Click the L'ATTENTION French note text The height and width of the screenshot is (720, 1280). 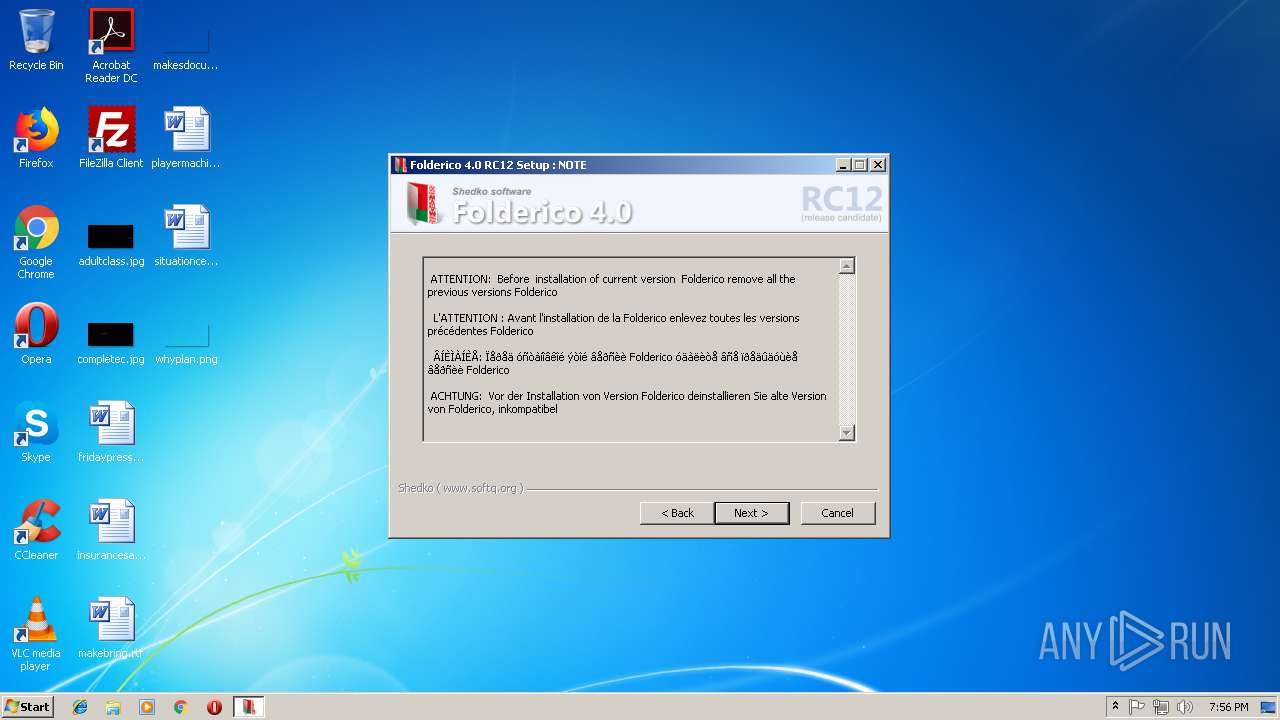coord(614,325)
